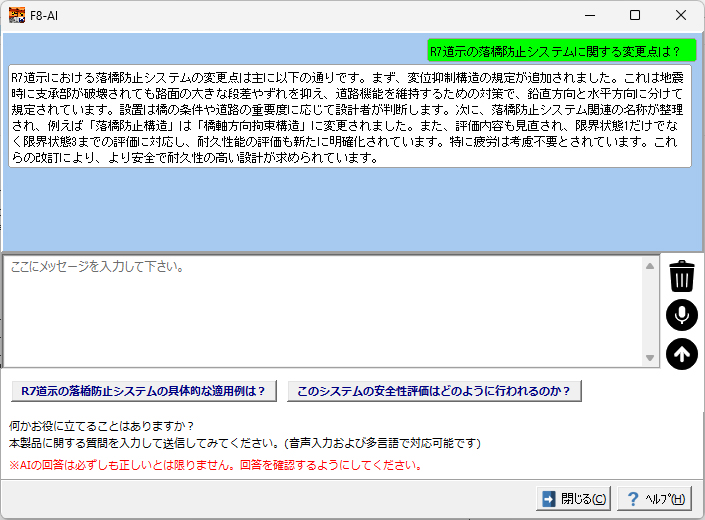Click the message box scroll down arrow
Screen dimensions: 705x520
(x=650, y=357)
